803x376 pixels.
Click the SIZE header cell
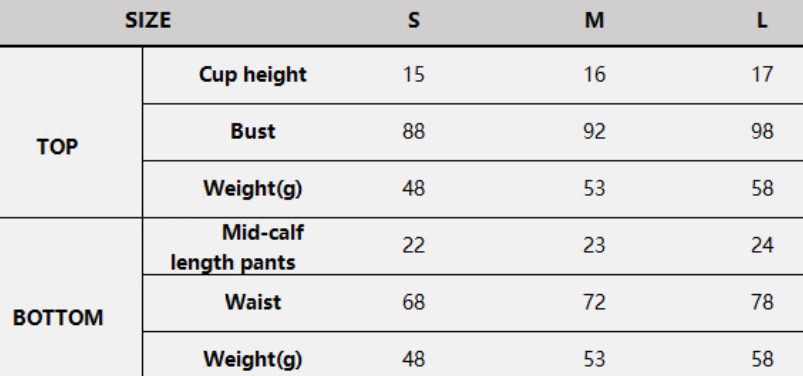tap(148, 20)
